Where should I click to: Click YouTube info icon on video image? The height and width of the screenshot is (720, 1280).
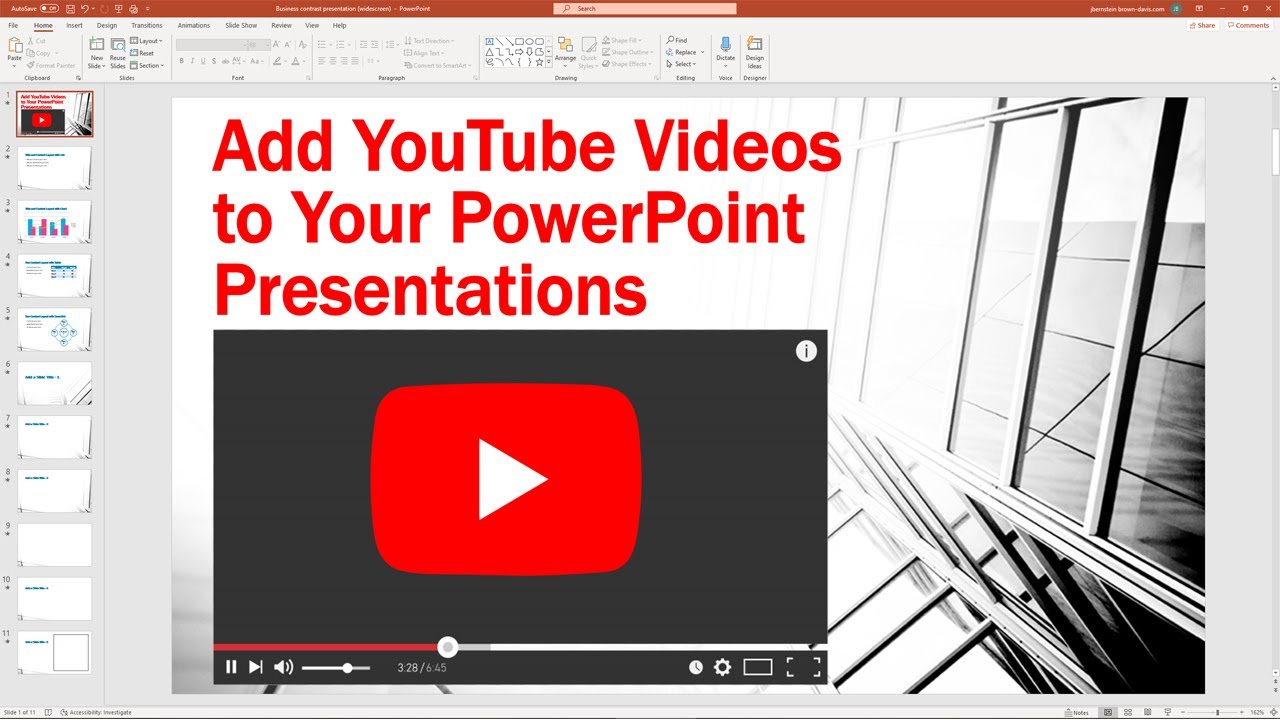806,351
